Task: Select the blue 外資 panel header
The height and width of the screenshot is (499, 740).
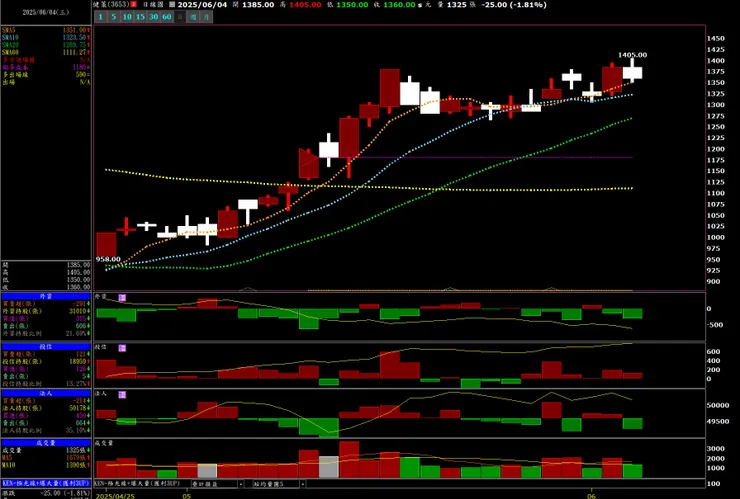Action: (46, 296)
